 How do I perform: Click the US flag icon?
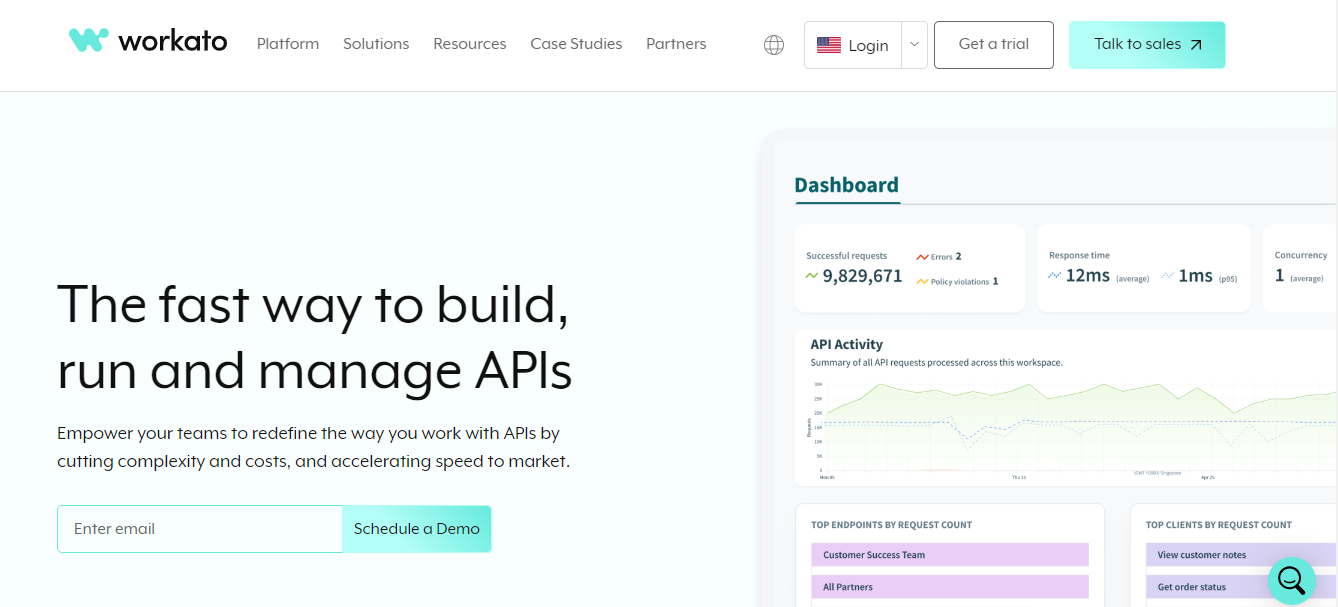[x=828, y=45]
